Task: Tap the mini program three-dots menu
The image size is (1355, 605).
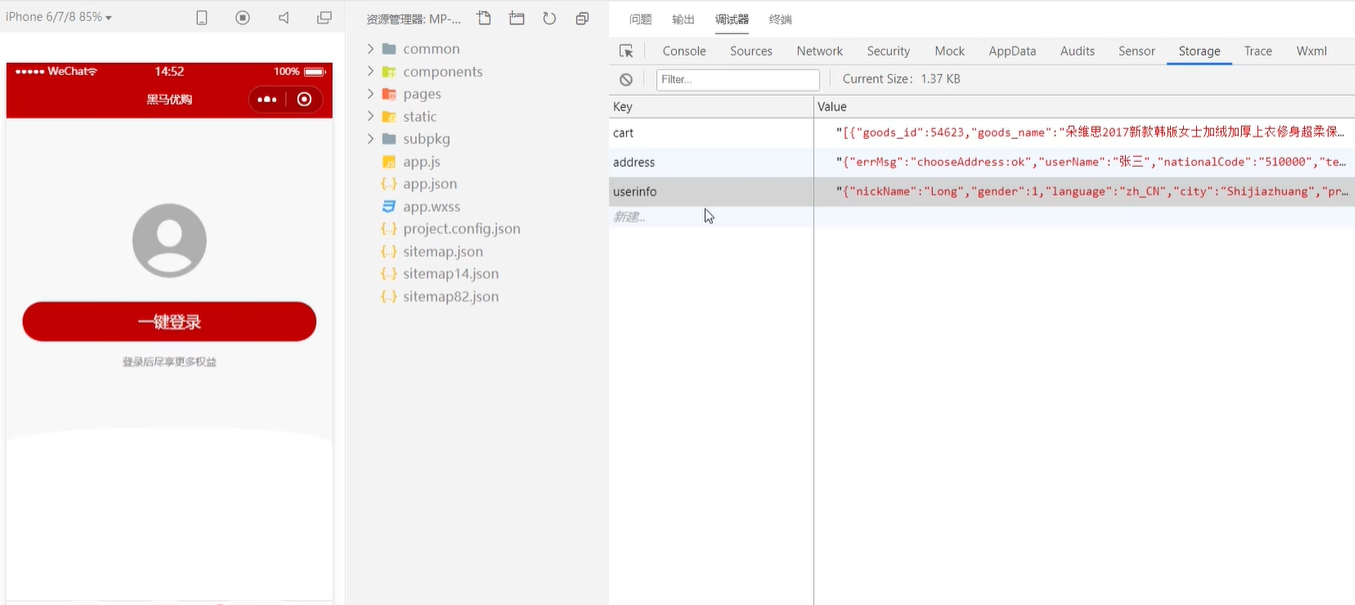Action: 267,99
